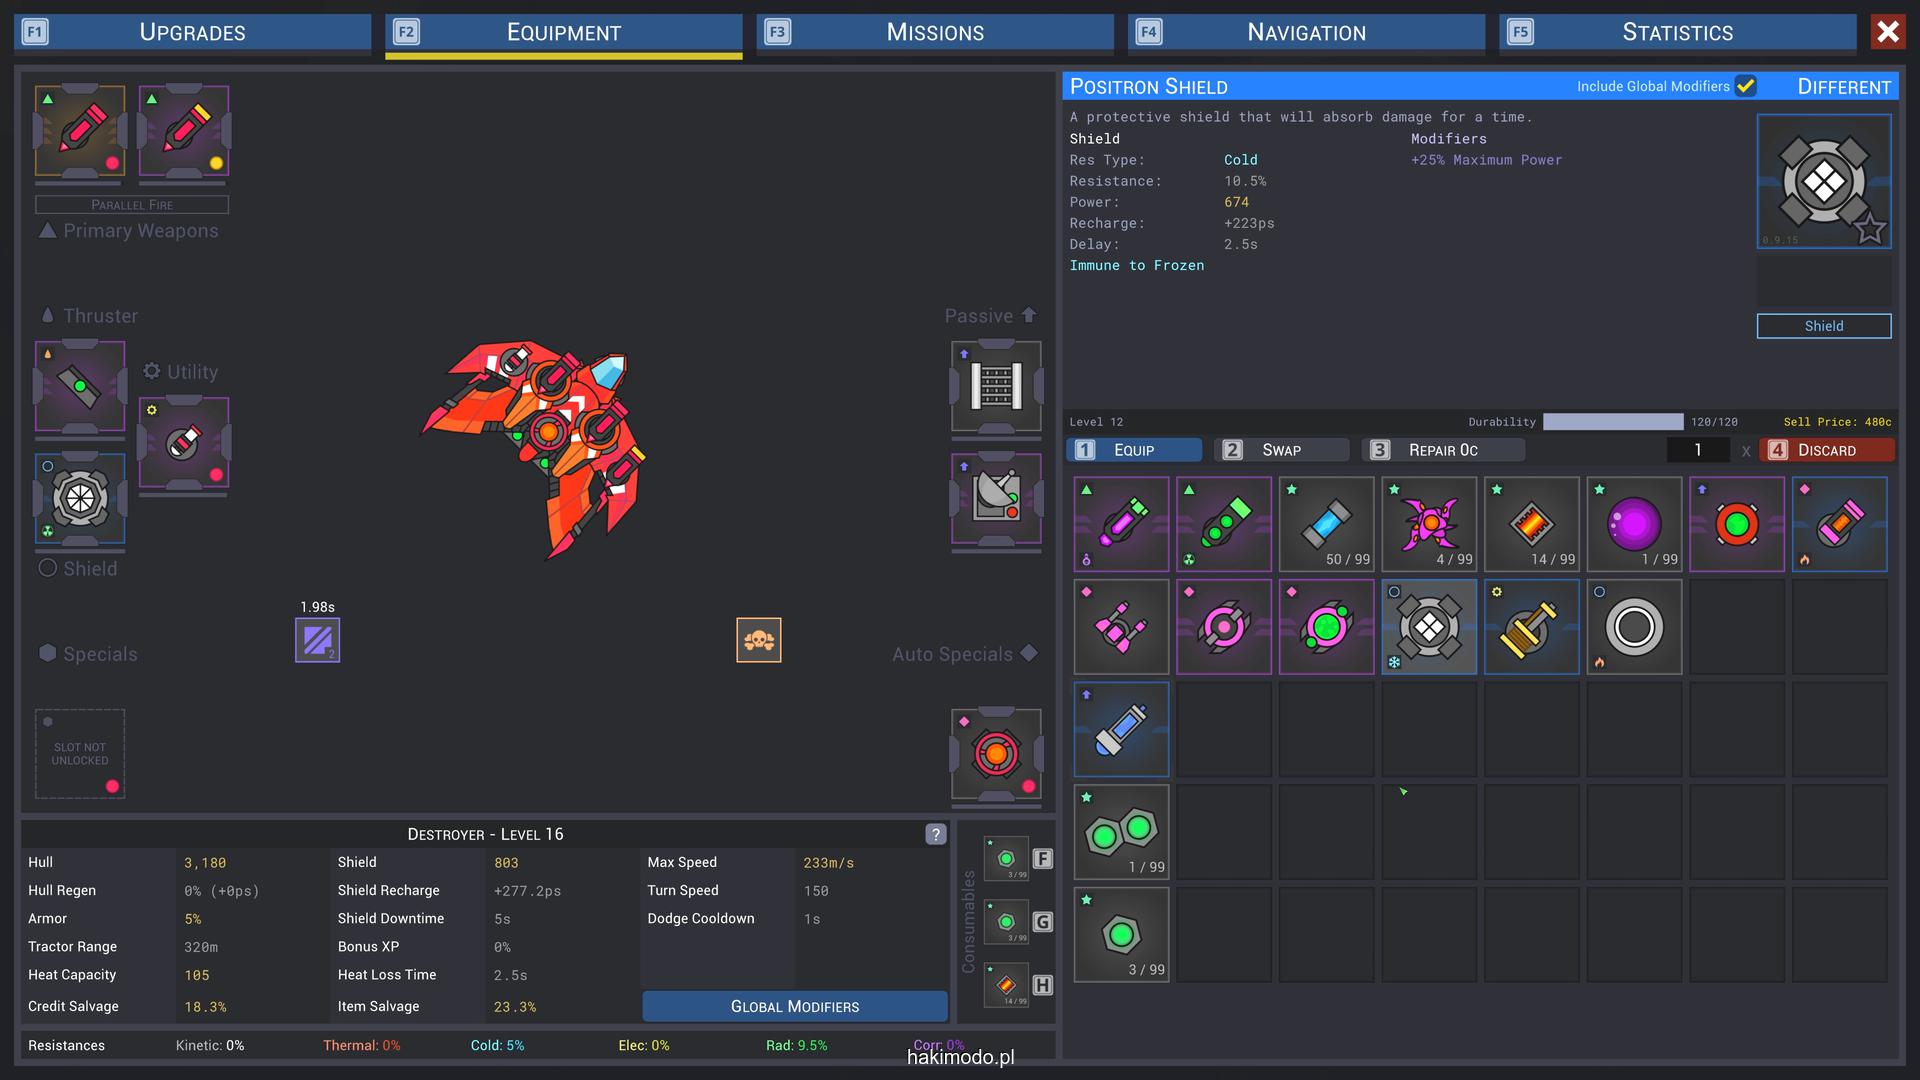Click the auto special red target slot
This screenshot has width=1920, height=1080.
tap(996, 754)
